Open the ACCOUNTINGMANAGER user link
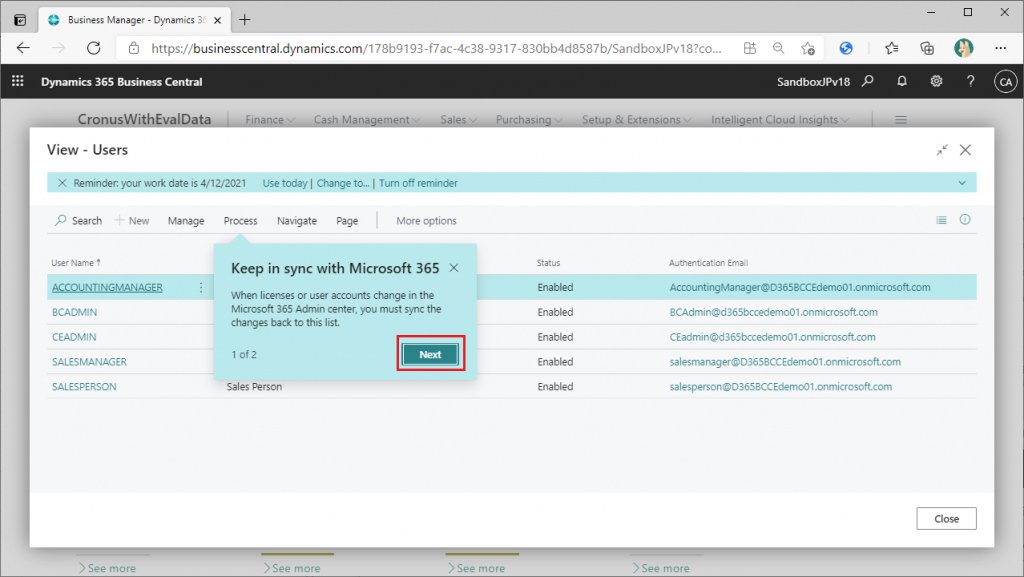The height and width of the screenshot is (577, 1024). click(x=107, y=287)
